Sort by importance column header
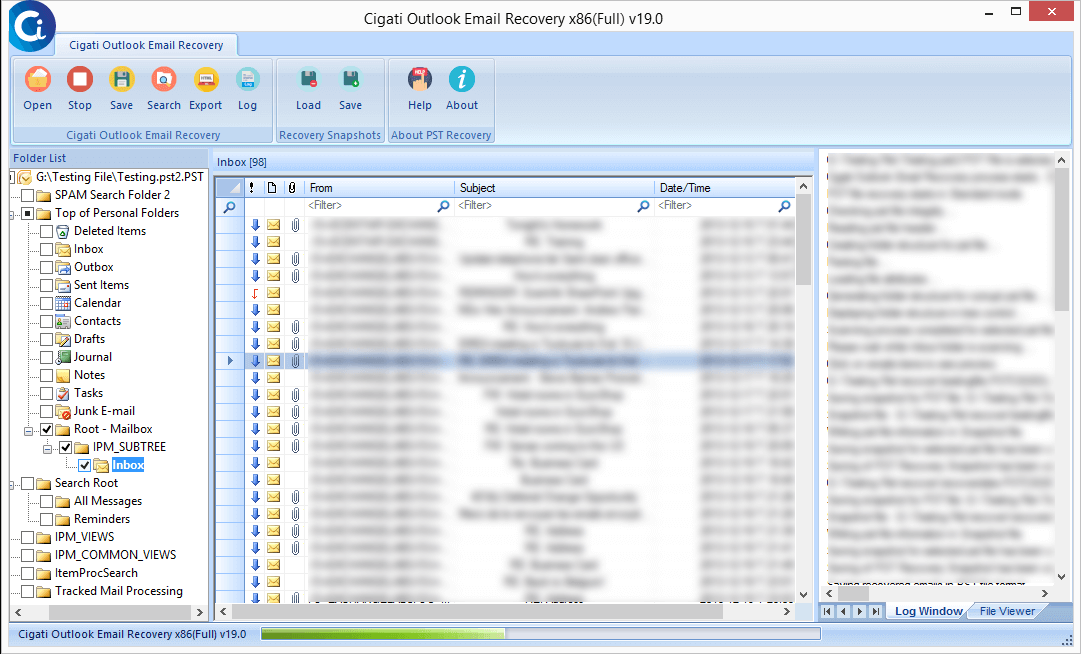1081x654 pixels. pyautogui.click(x=252, y=187)
